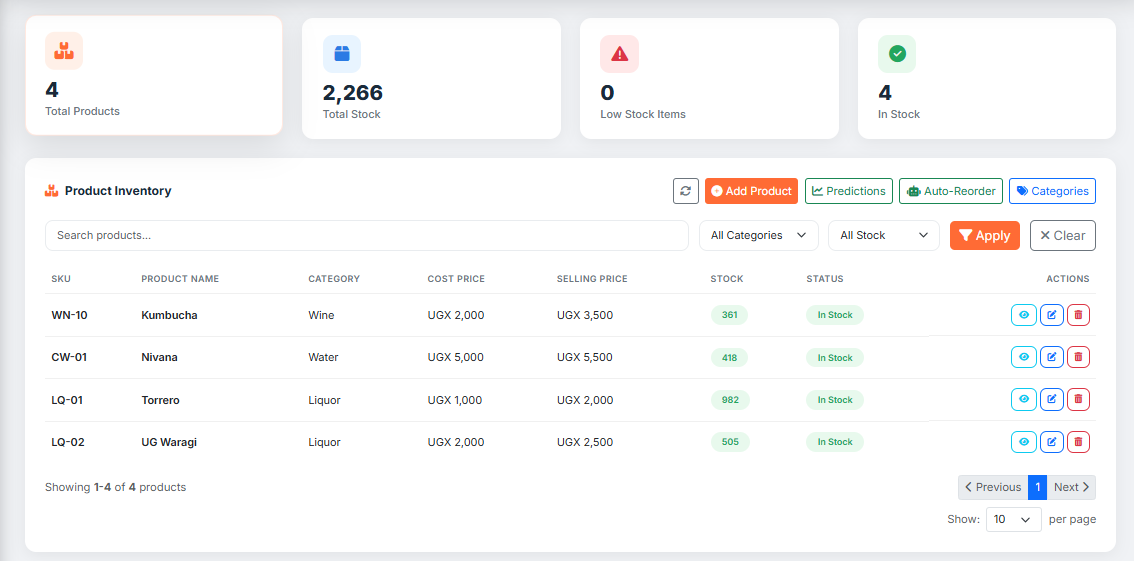Edit the UG Waragi product row

pos(1052,442)
